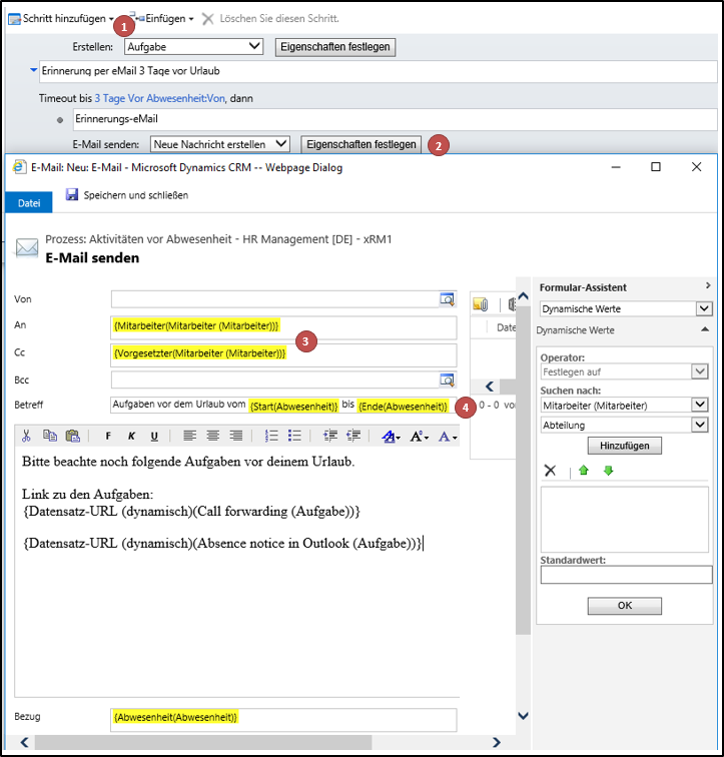Viewport: 724px width, 757px height.
Task: Open the Datei tab
Action: tap(28, 203)
